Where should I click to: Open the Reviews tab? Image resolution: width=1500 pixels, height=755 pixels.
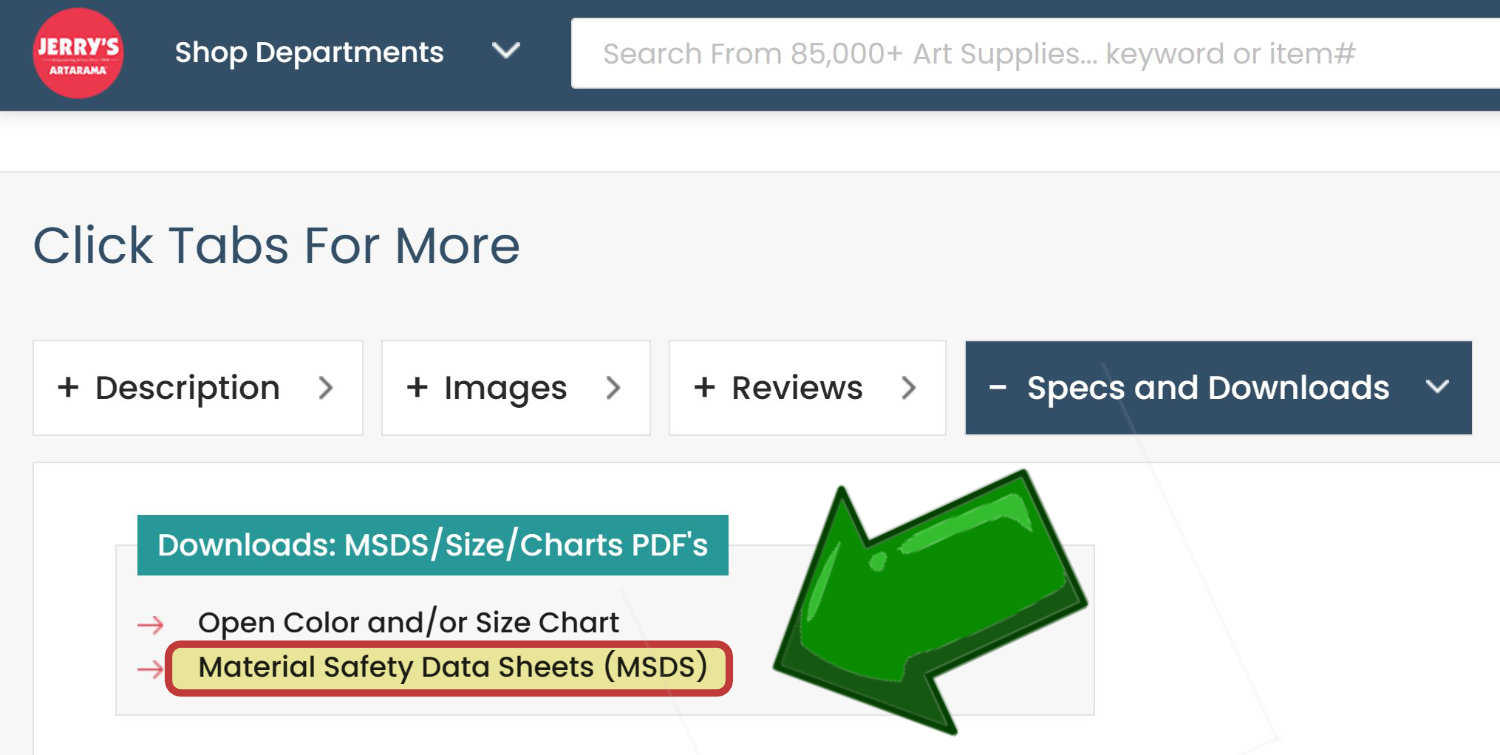tap(797, 388)
